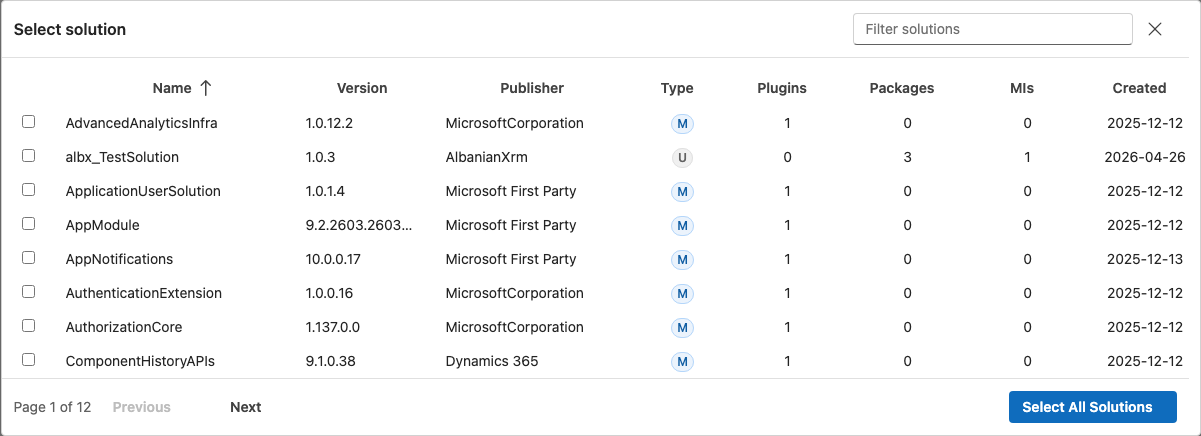
Task: Click the ascending sort arrow beside Name
Action: coord(206,88)
